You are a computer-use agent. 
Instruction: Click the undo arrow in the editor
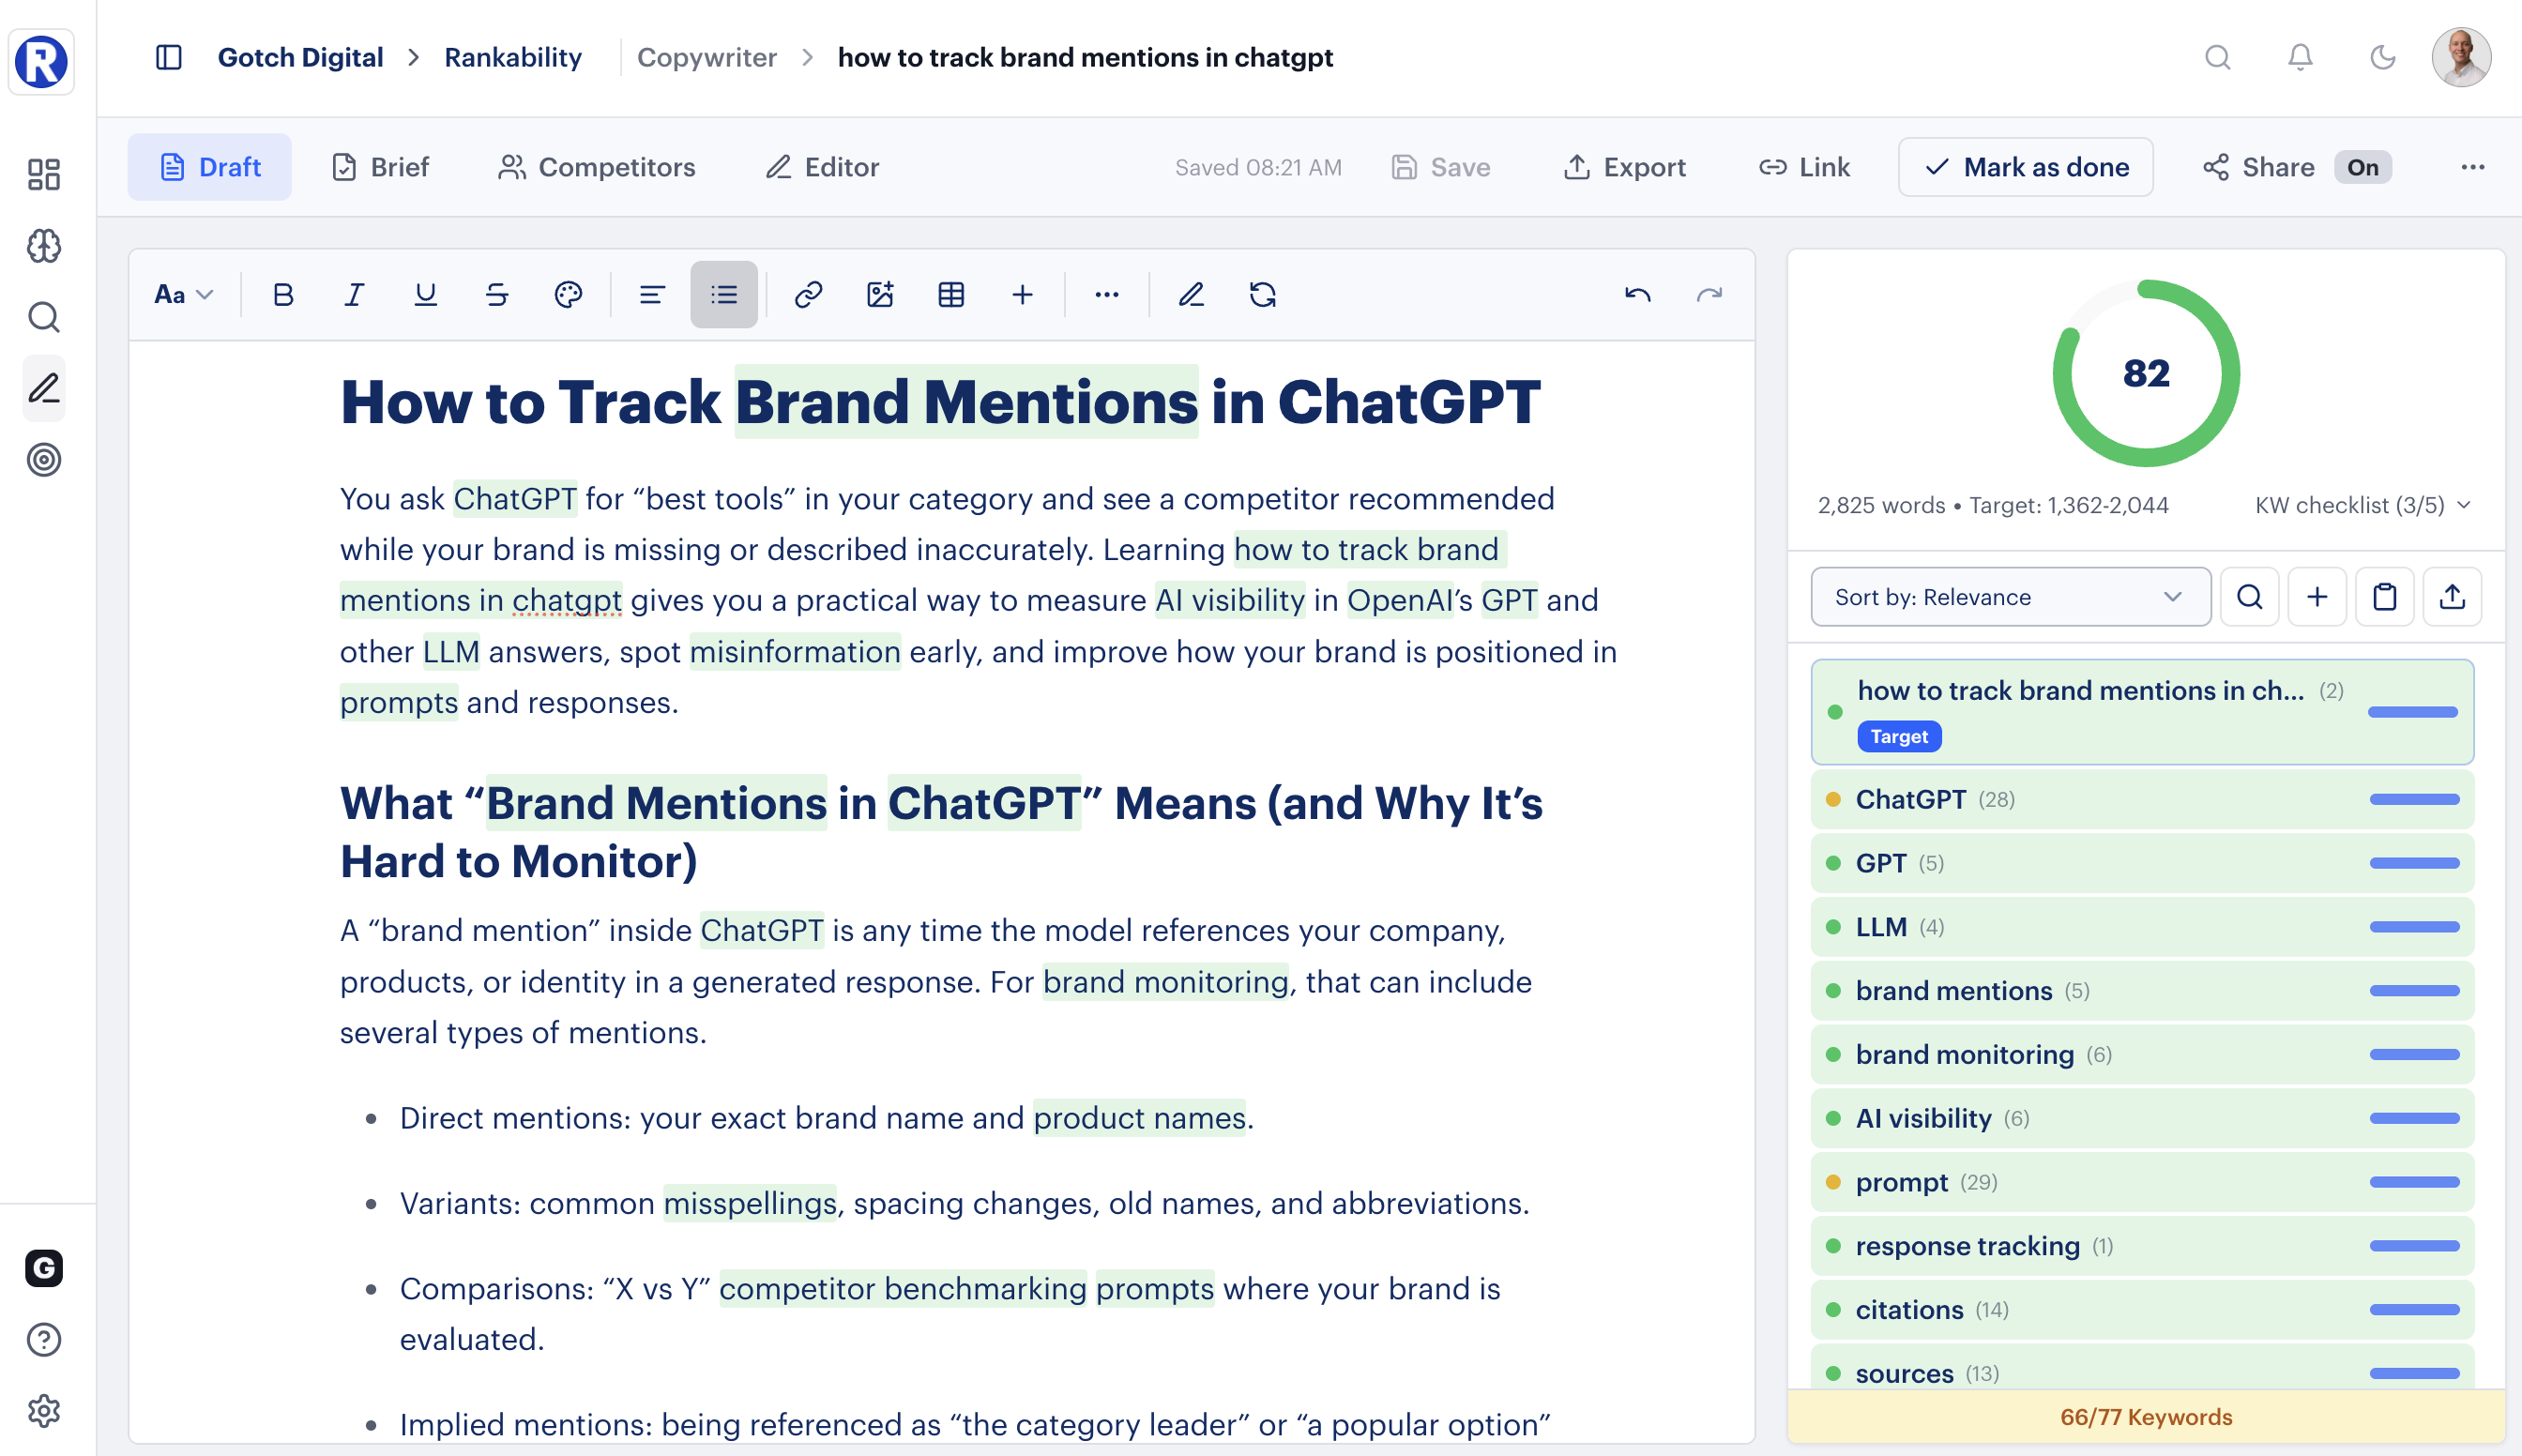(1637, 294)
